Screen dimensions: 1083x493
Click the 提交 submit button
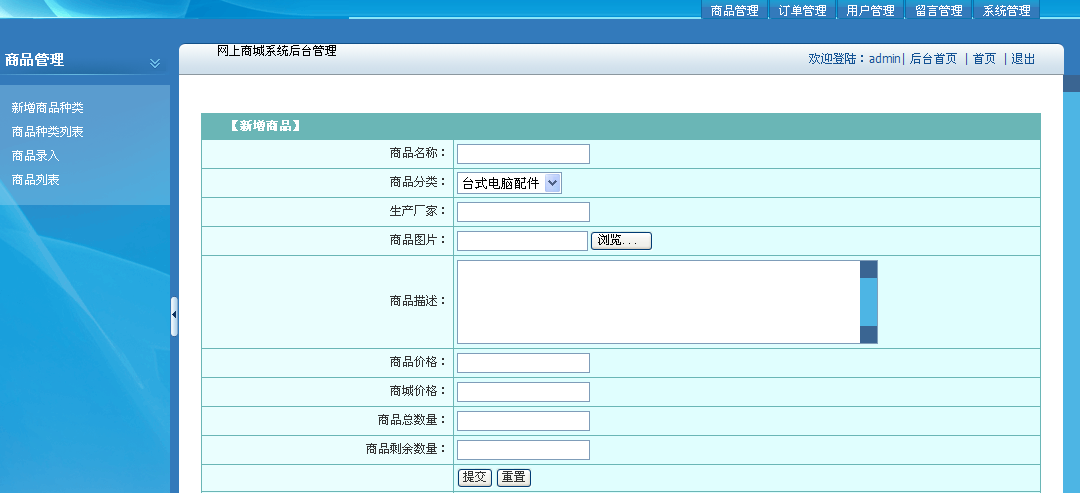click(x=475, y=478)
